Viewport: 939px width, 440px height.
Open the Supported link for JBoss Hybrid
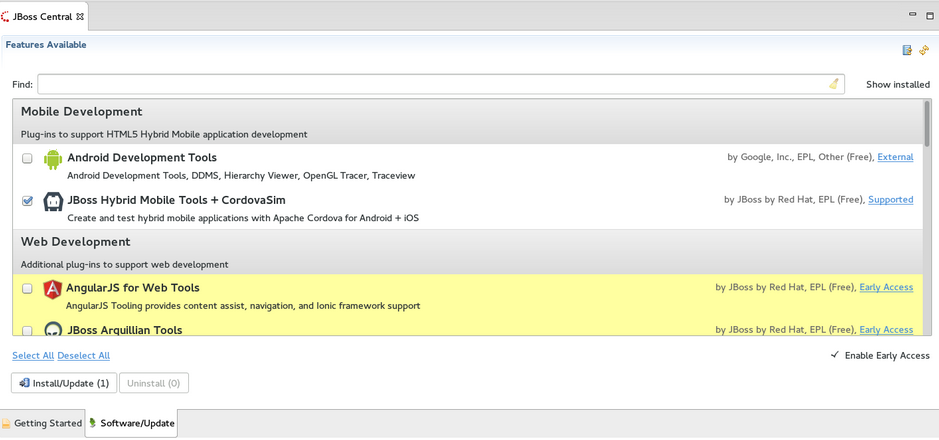[x=890, y=200]
